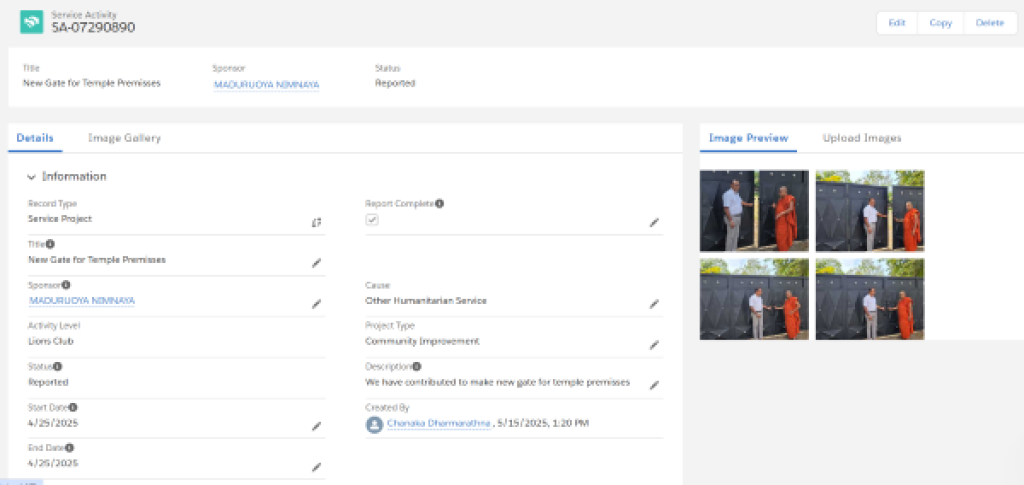Click the Other Humanitarian Service cause value
1024x485 pixels.
pyautogui.click(x=426, y=300)
